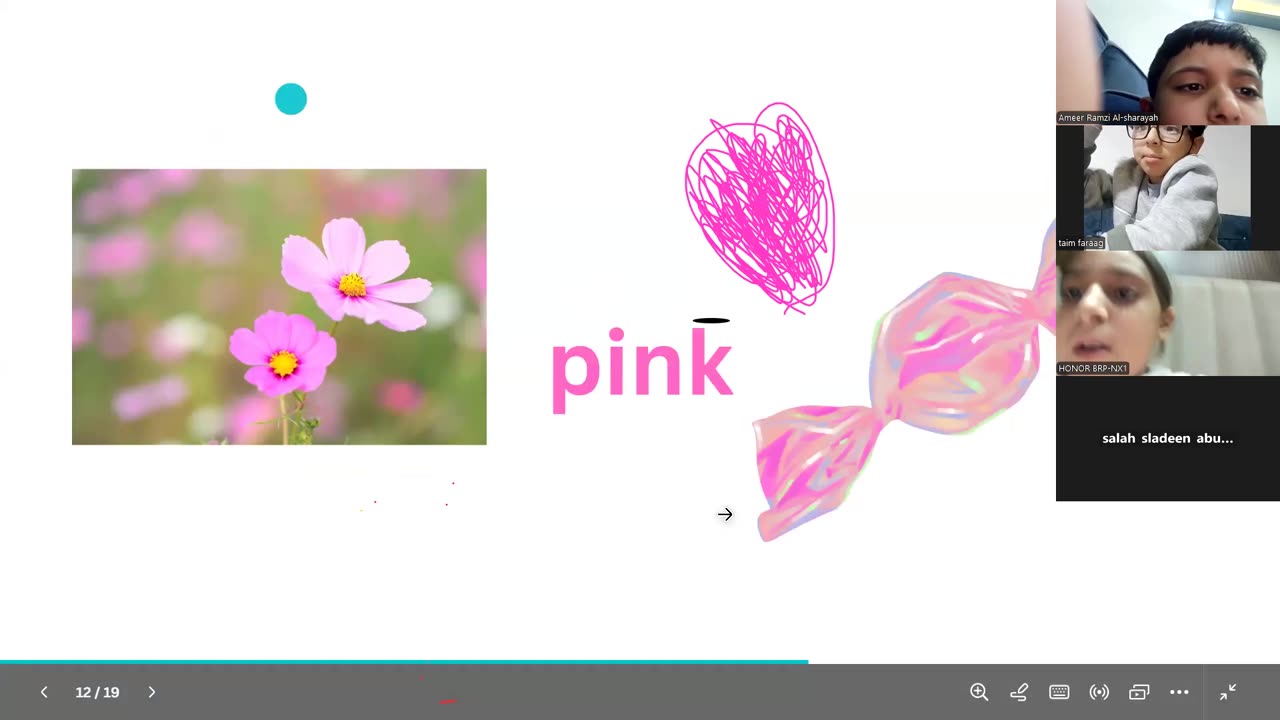Advance to the next slide arrow

(x=152, y=692)
